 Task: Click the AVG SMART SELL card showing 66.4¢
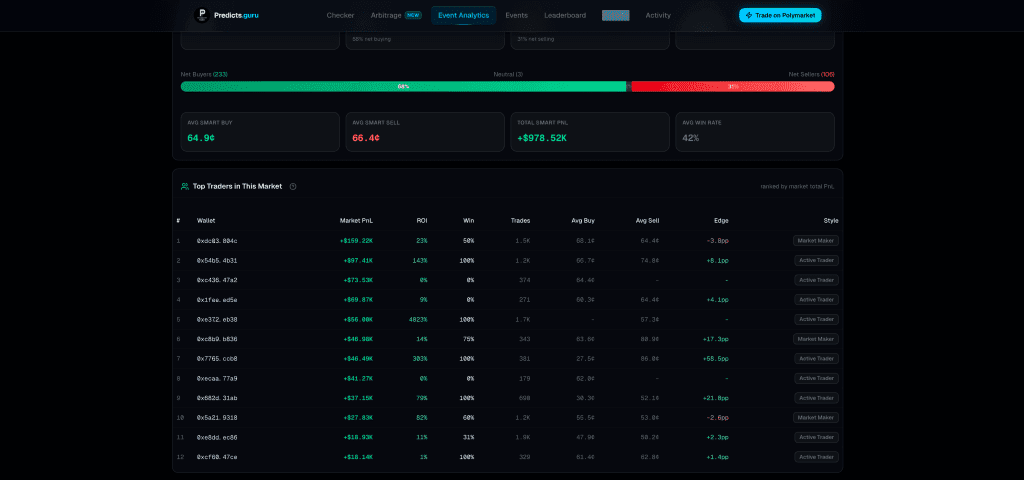pyautogui.click(x=425, y=132)
